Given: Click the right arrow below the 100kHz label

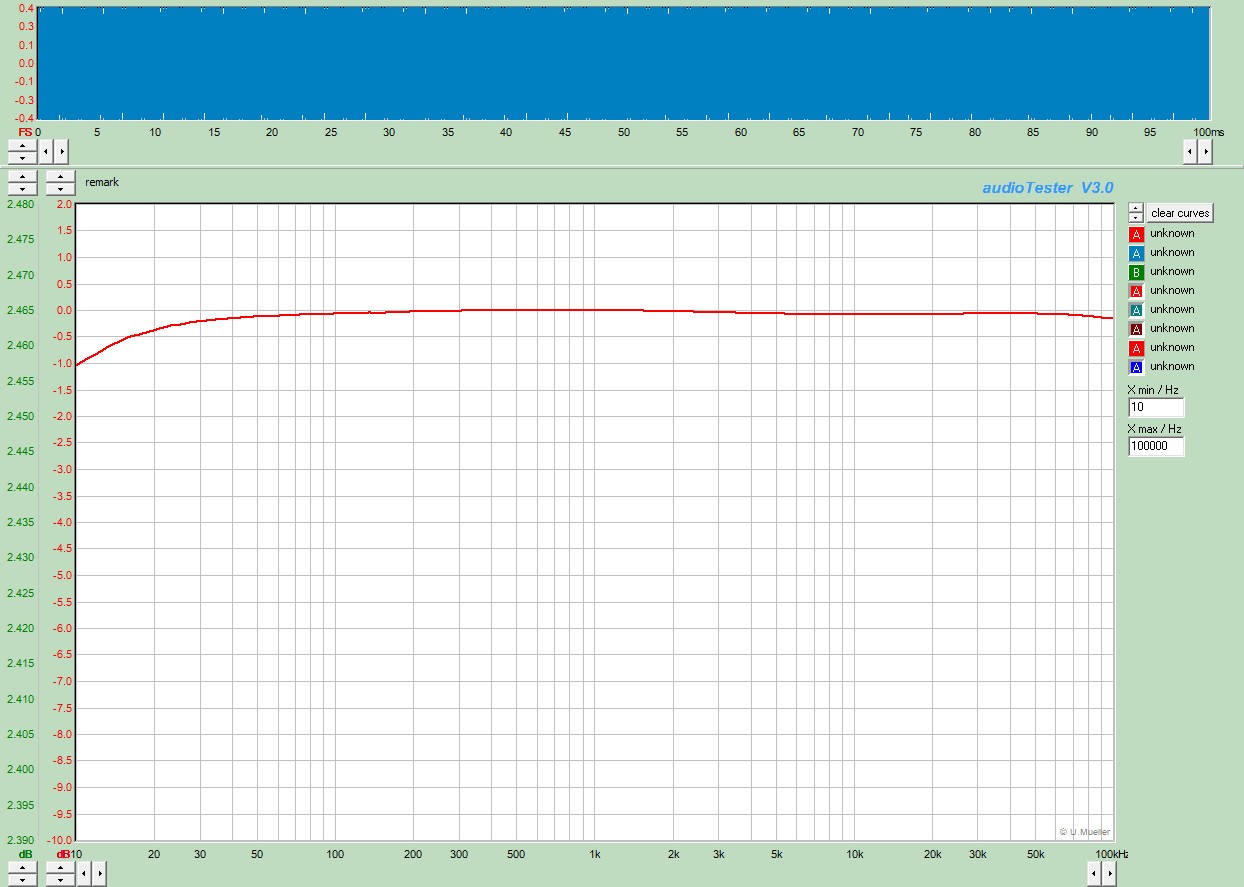Looking at the screenshot, I should (x=1109, y=874).
